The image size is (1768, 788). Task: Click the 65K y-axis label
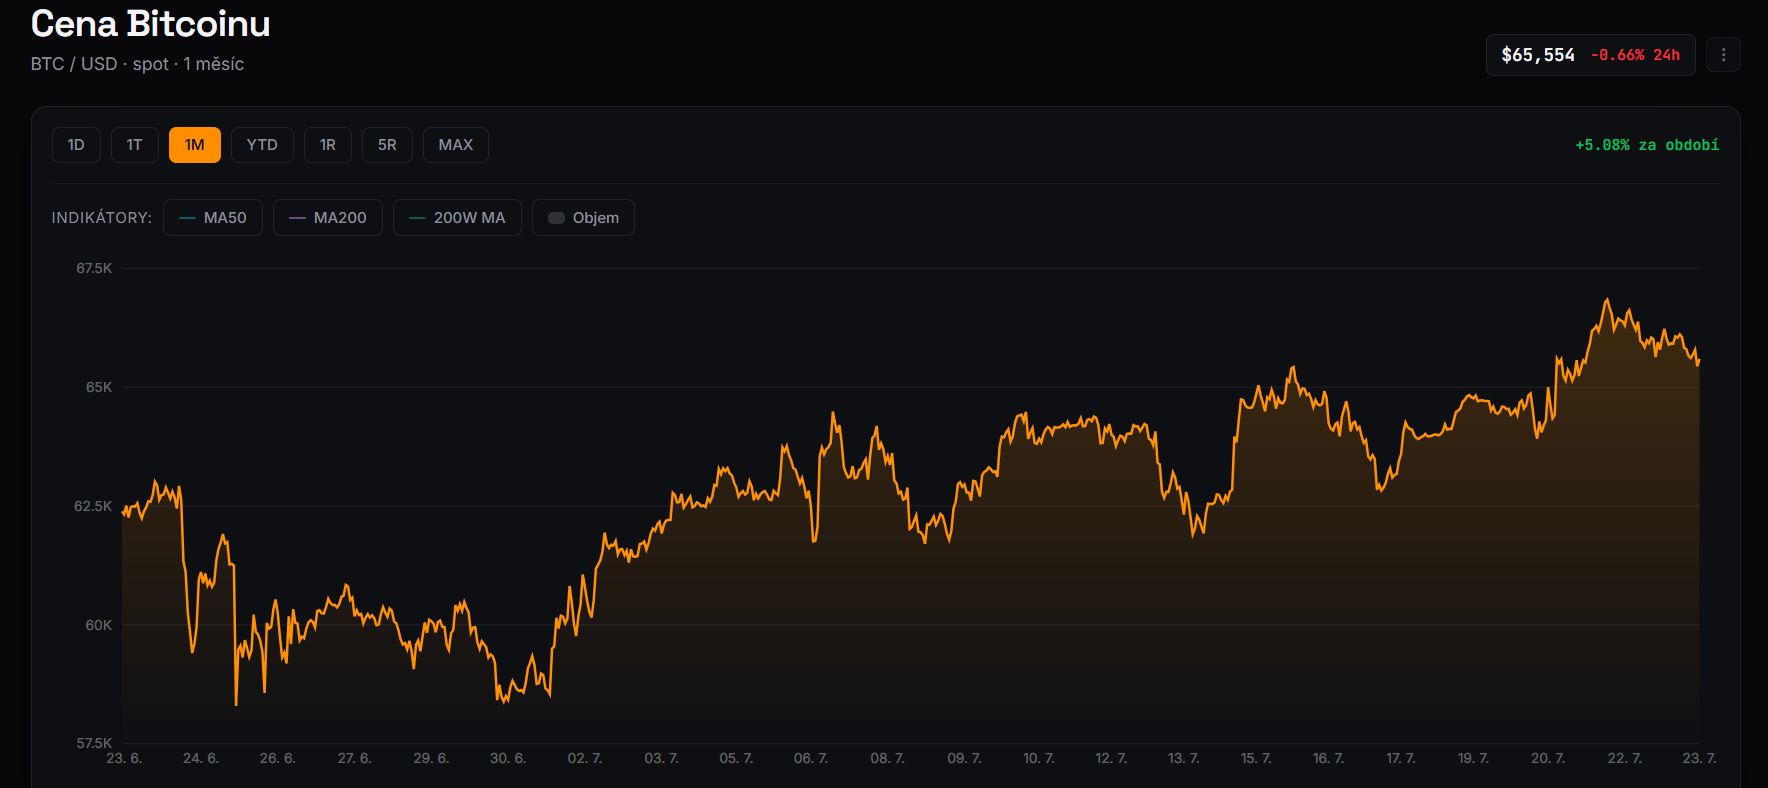click(99, 387)
